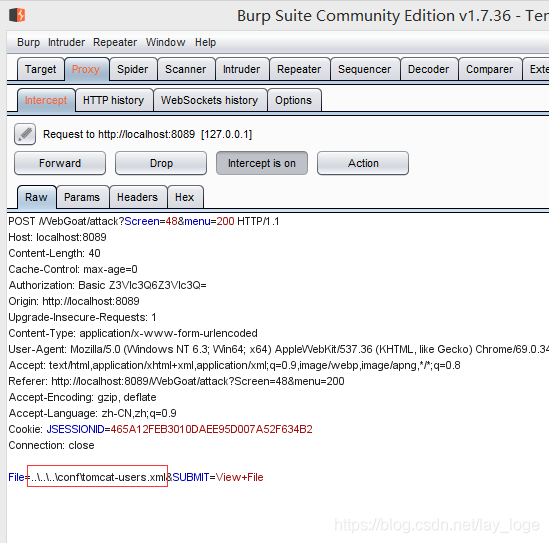This screenshot has width=549, height=543.
Task: Switch to the Hex view tab
Action: 185,197
